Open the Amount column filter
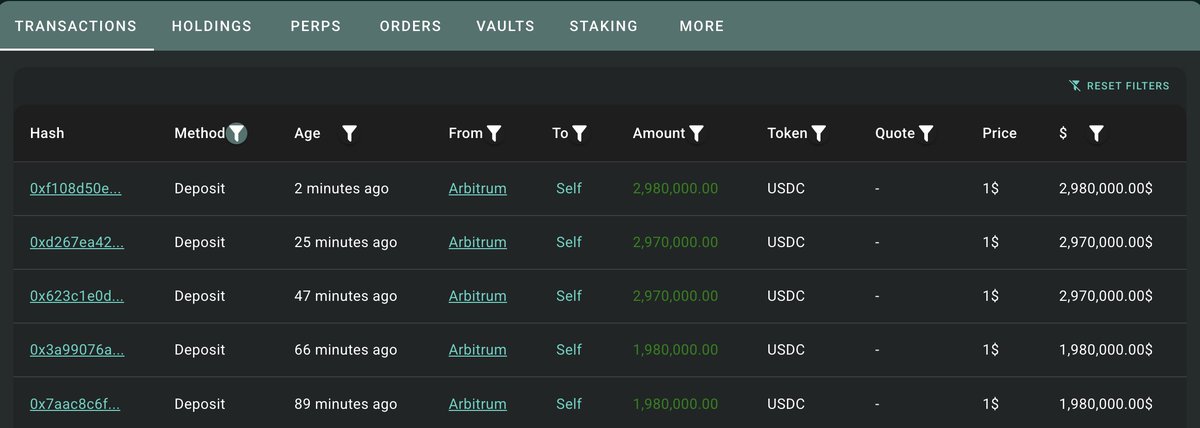Image resolution: width=1200 pixels, height=428 pixels. click(x=697, y=133)
